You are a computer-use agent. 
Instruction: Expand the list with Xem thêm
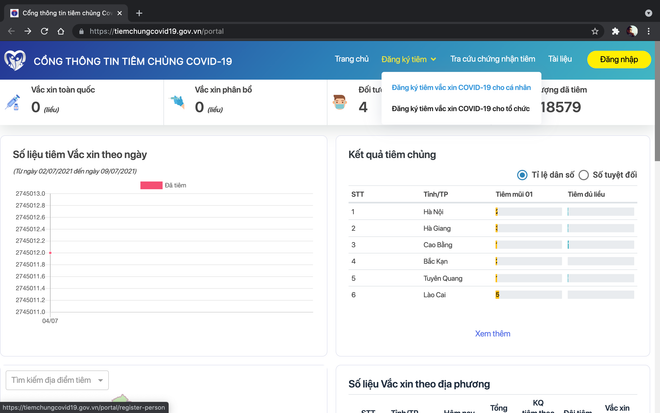(x=492, y=333)
